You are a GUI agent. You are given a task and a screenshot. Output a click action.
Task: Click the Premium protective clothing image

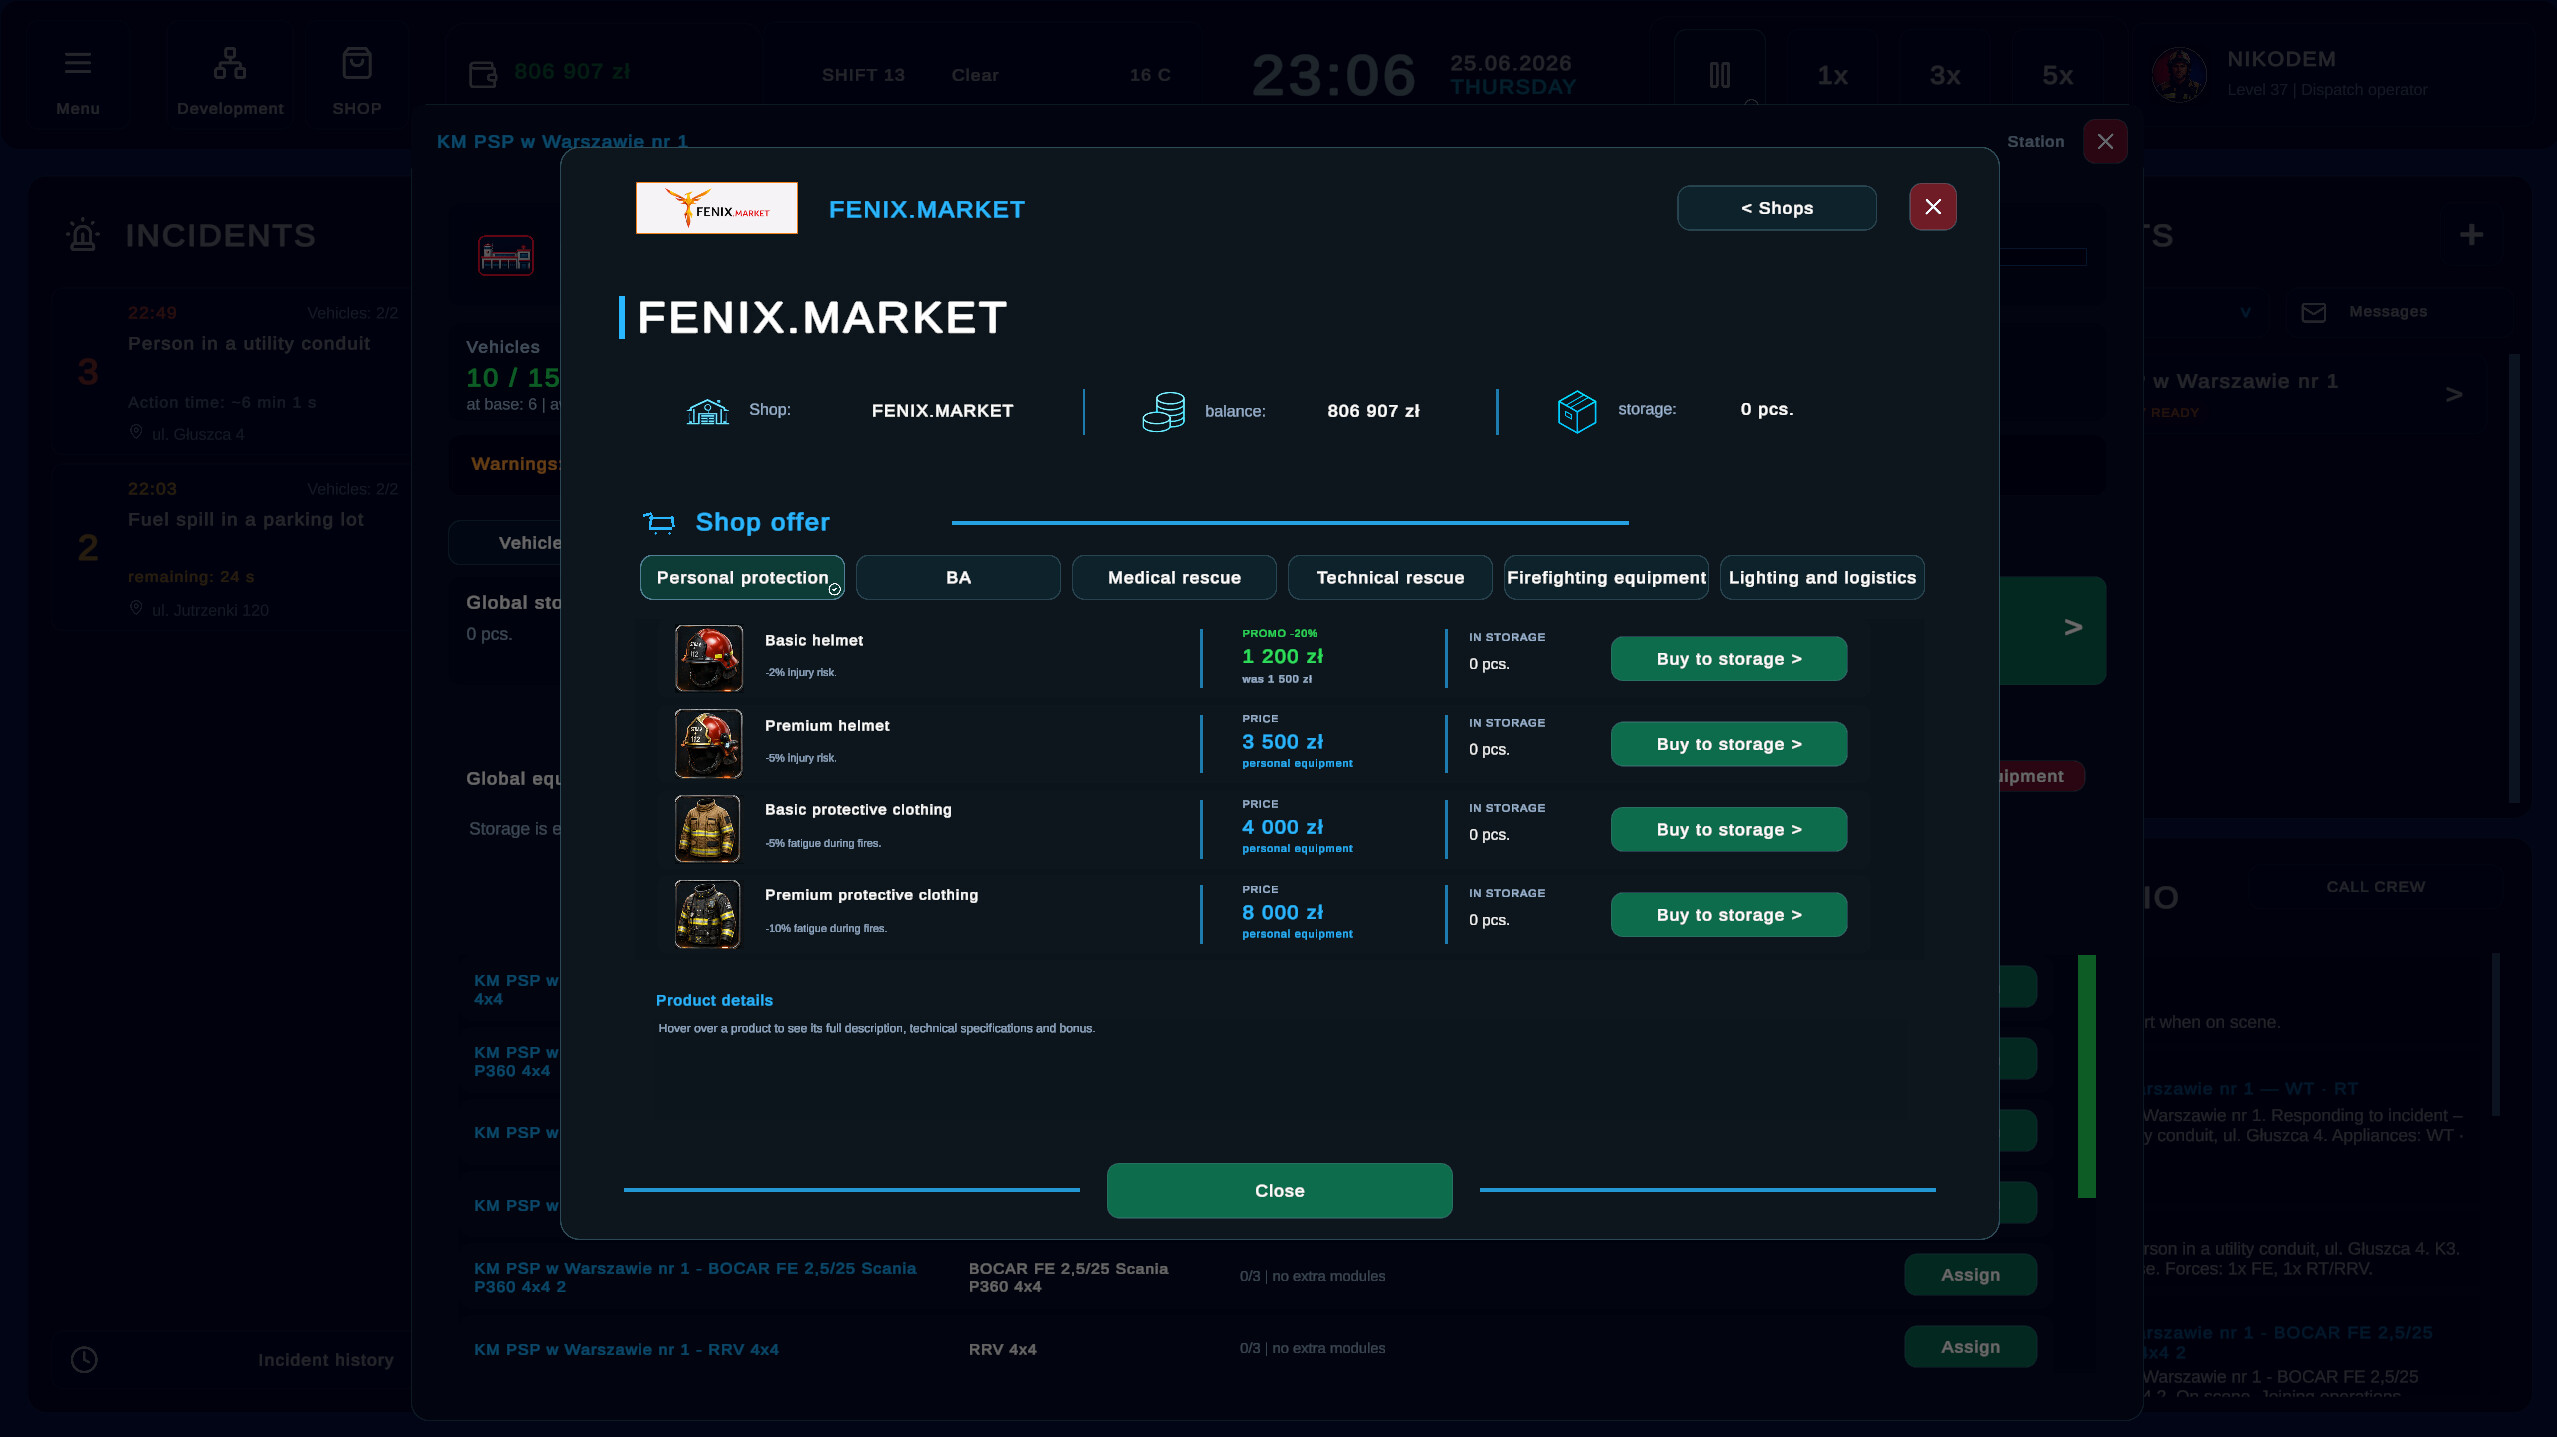click(708, 914)
